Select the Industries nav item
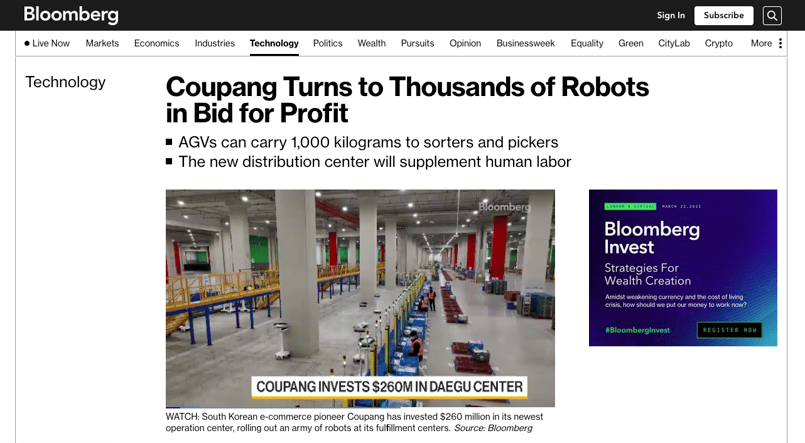The width and height of the screenshot is (805, 443). coord(215,43)
